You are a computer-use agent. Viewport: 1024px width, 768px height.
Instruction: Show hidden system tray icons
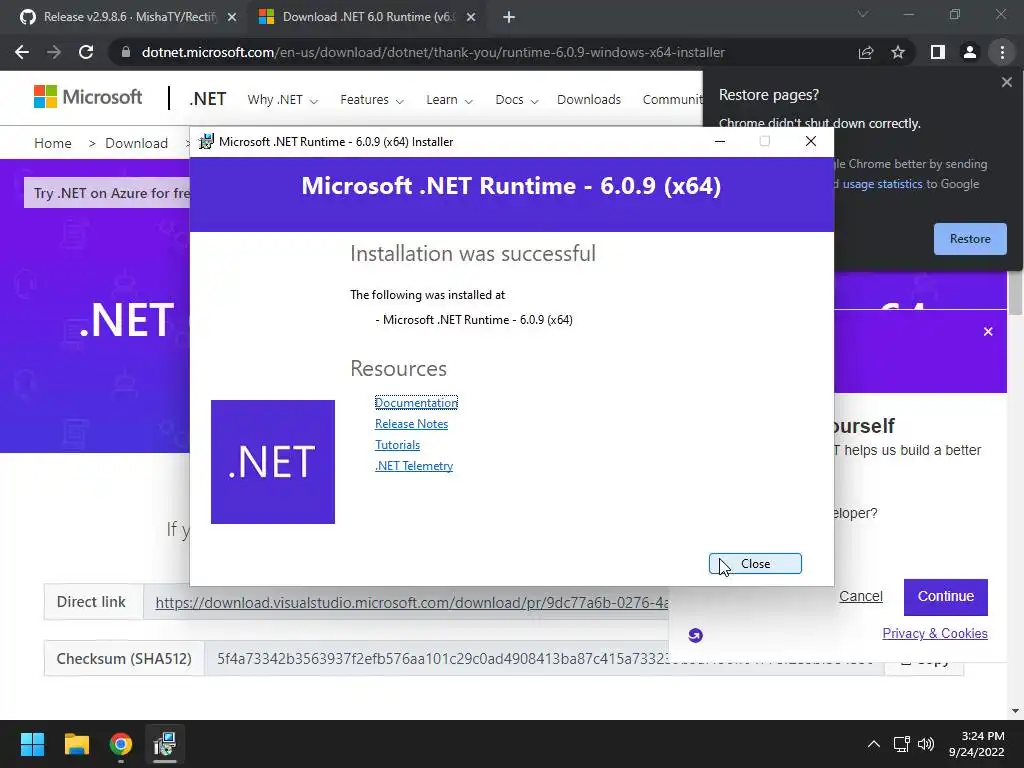point(873,744)
